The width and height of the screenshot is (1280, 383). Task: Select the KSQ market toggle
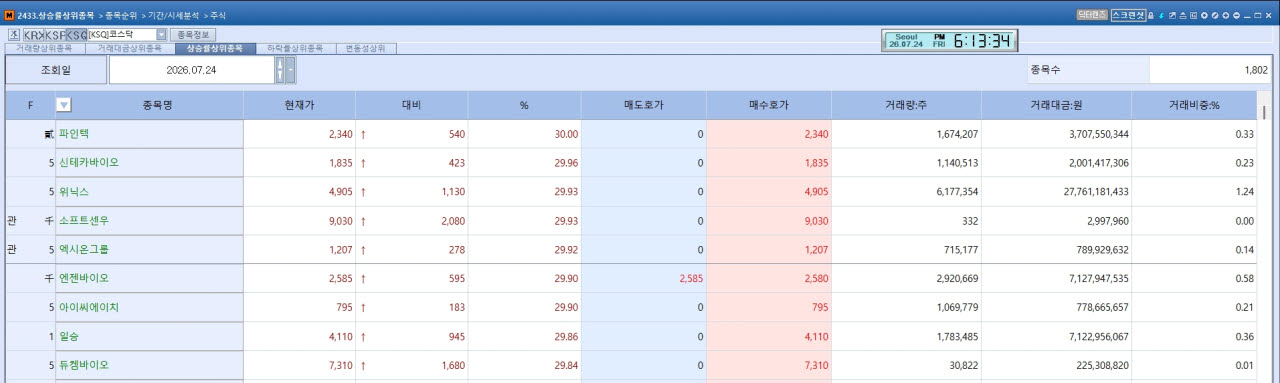click(x=76, y=34)
